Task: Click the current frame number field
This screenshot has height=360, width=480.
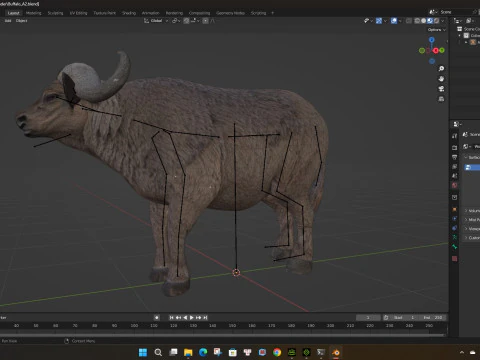Action: click(368, 318)
